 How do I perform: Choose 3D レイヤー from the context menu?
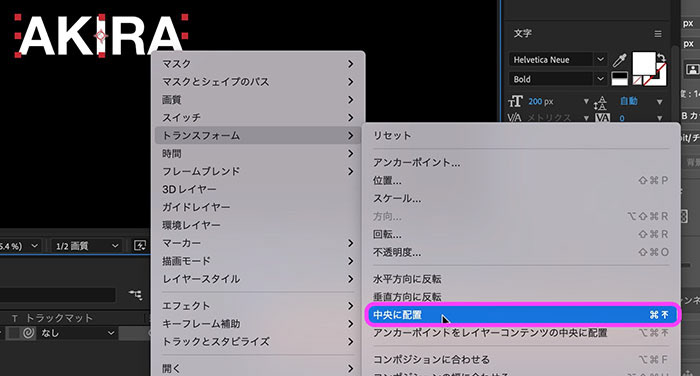coord(258,189)
